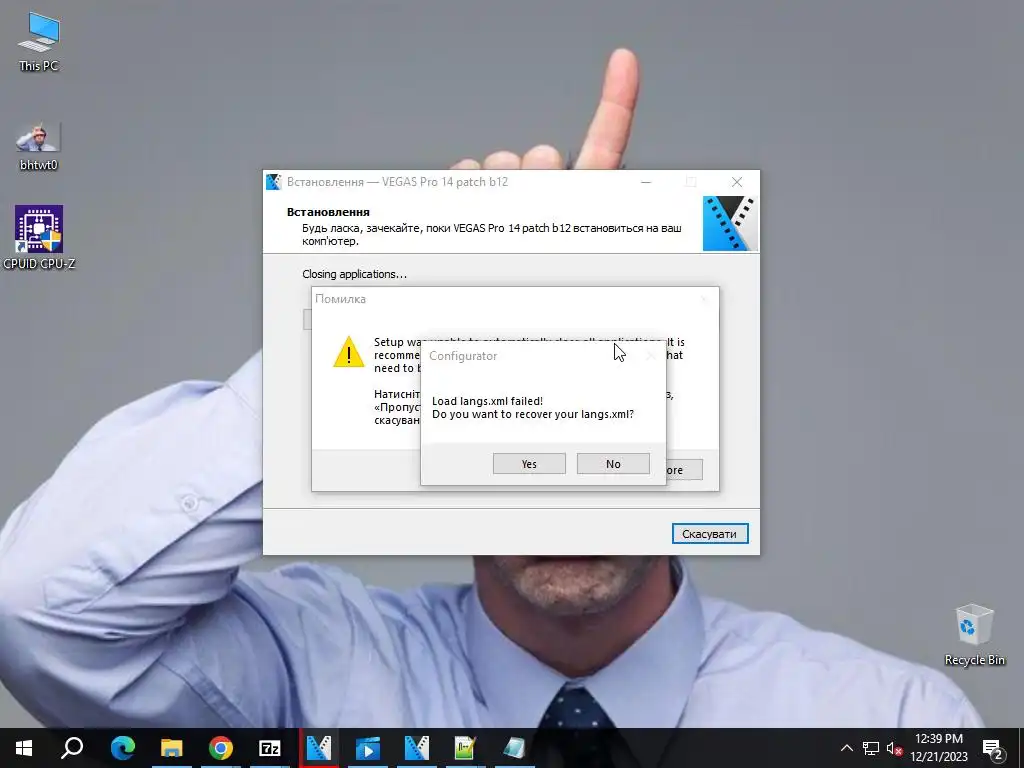Switch to the second VEGAS taskbar icon
Screen dimensions: 1024x768
click(x=417, y=748)
